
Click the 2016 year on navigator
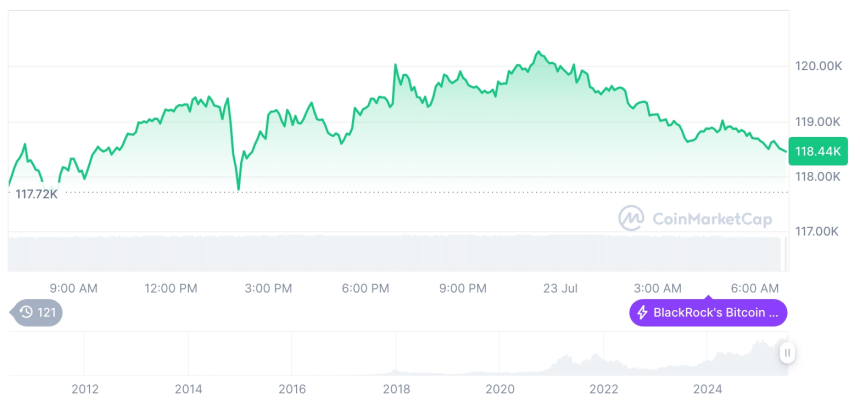(x=292, y=388)
